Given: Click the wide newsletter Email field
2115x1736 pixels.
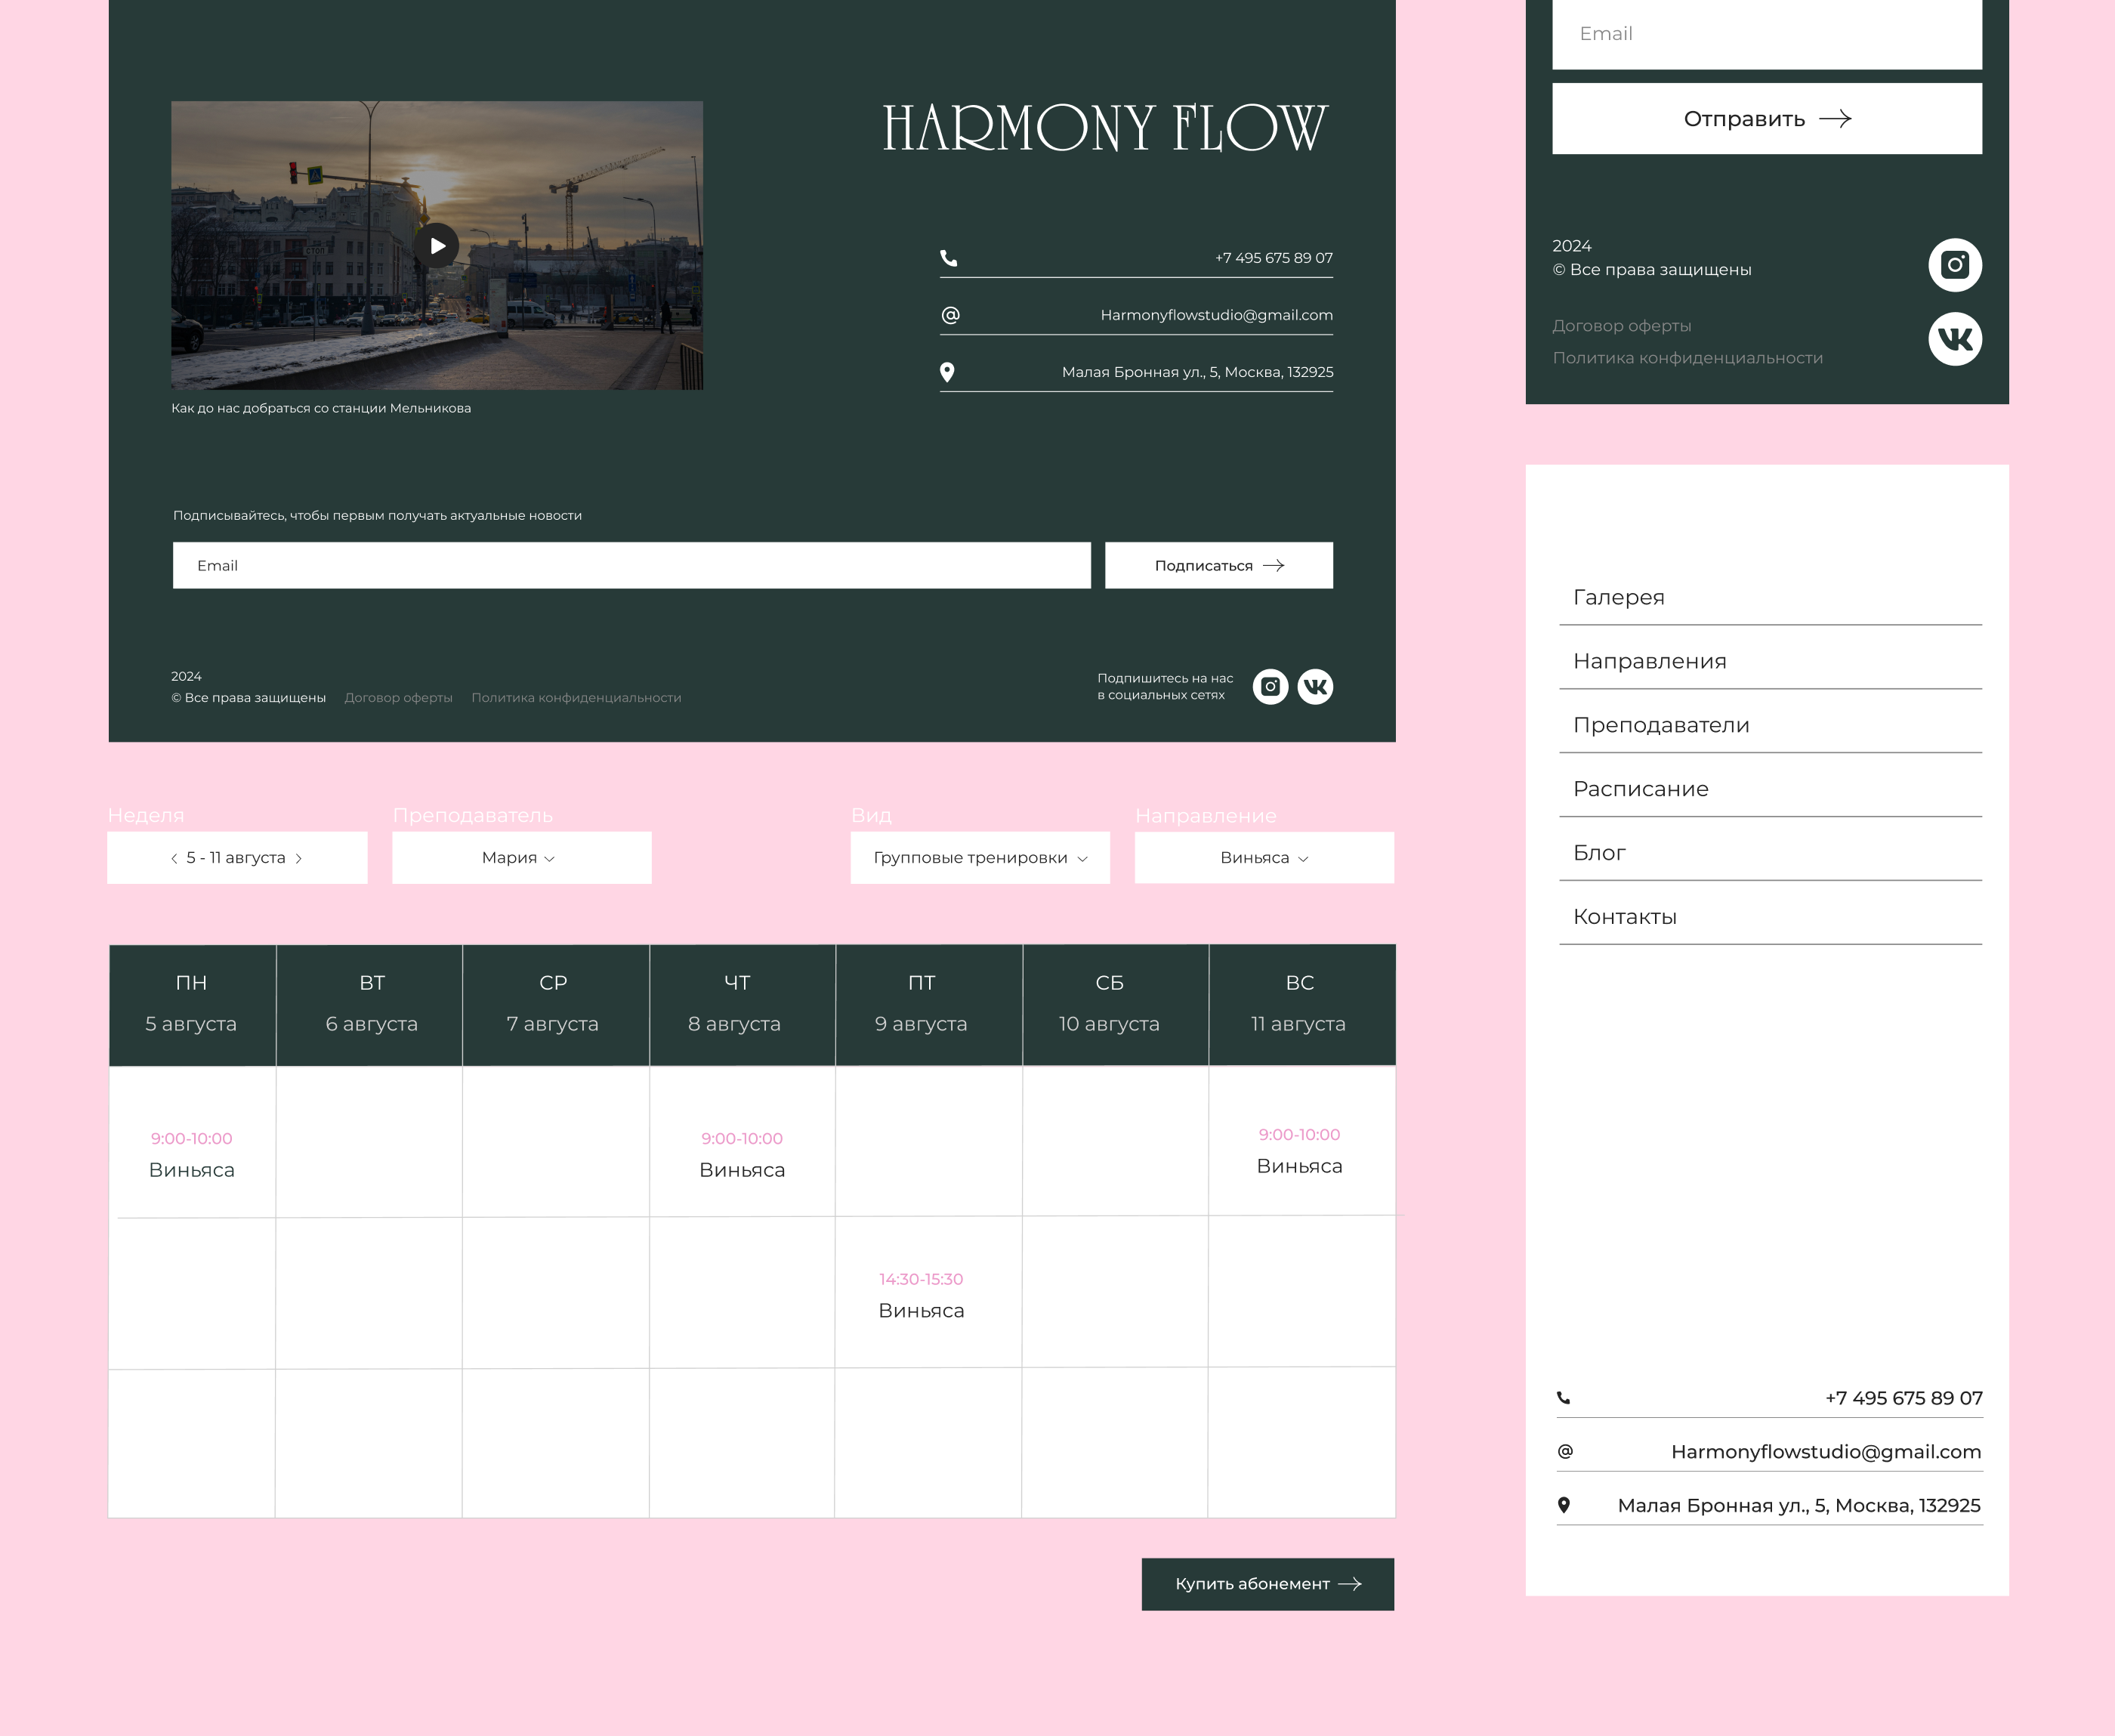Looking at the screenshot, I should click(x=631, y=566).
